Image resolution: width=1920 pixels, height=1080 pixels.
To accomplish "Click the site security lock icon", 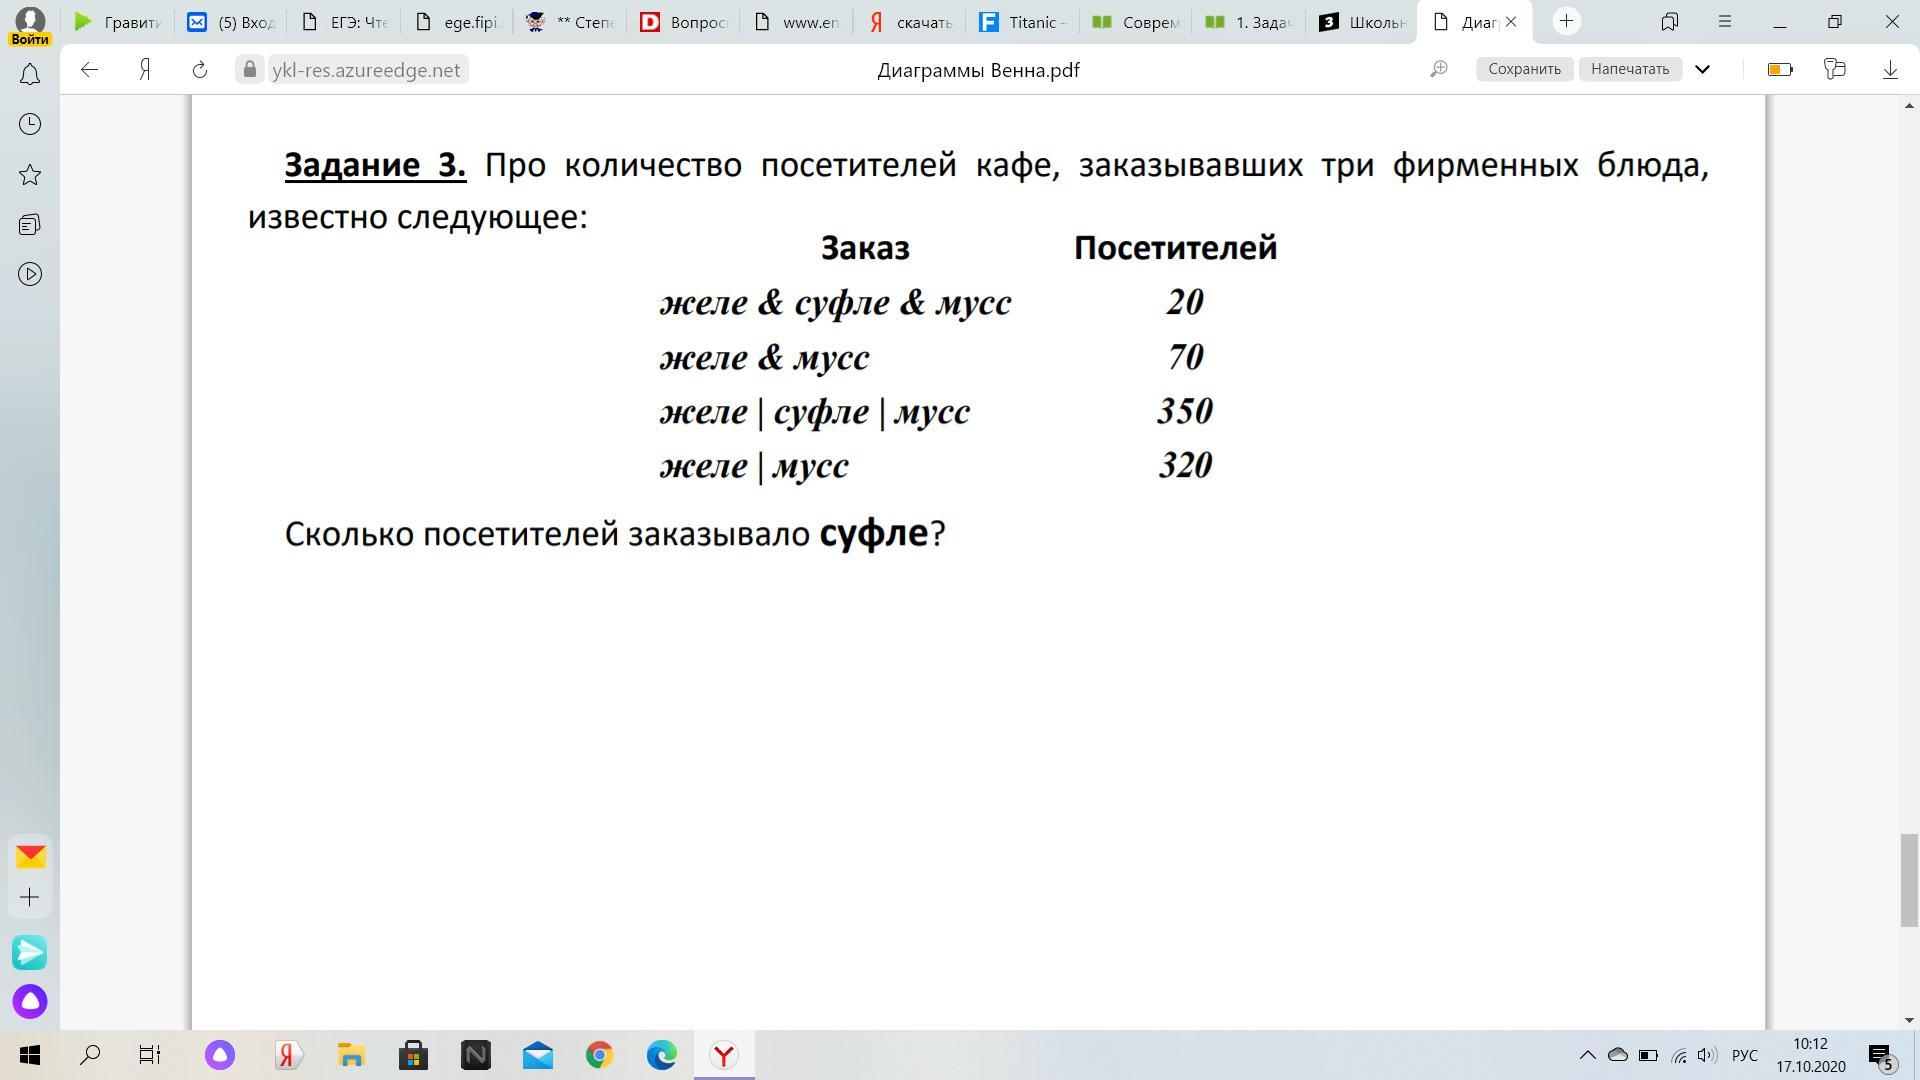I will 250,69.
